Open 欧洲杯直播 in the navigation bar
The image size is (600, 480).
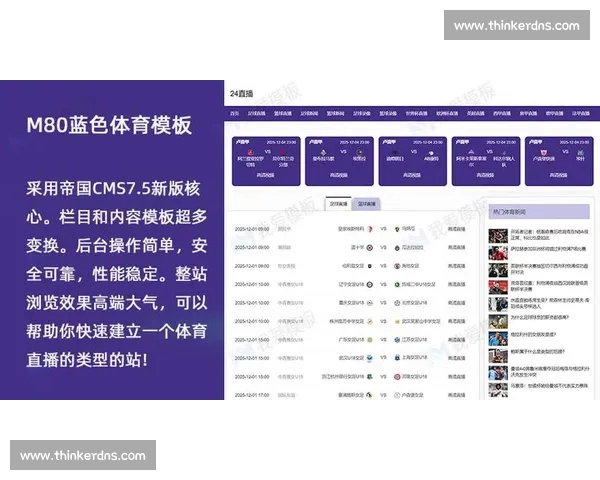[447, 114]
